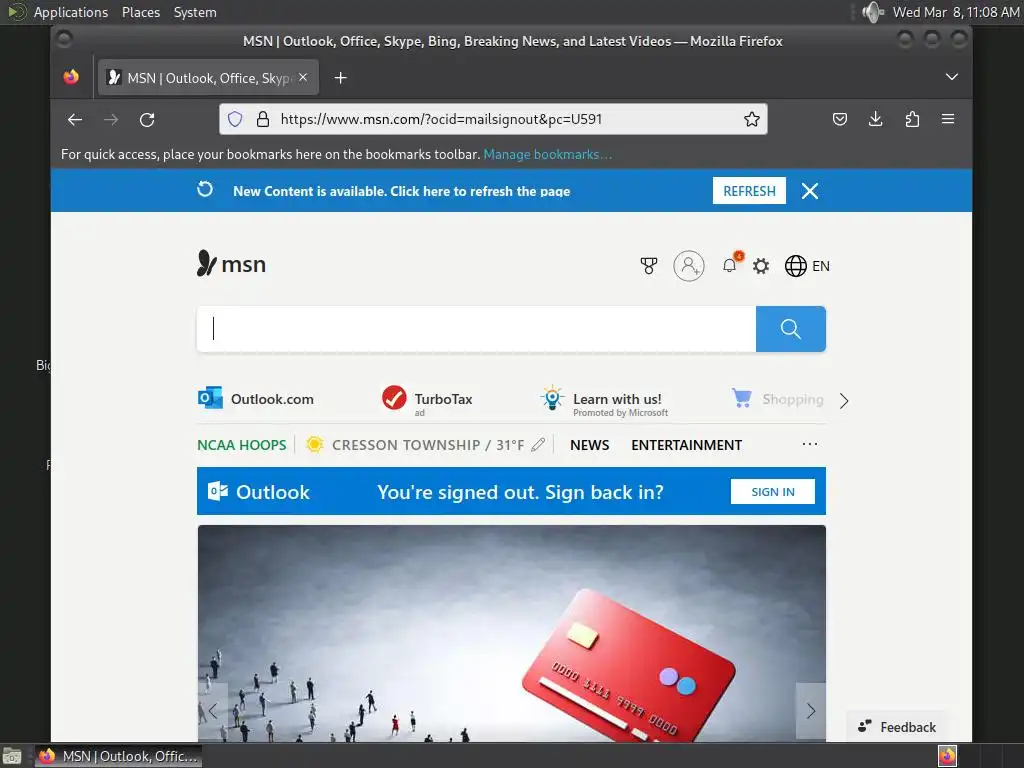This screenshot has width=1024, height=768.
Task: Click the Outlook logo in banner
Action: click(x=259, y=492)
